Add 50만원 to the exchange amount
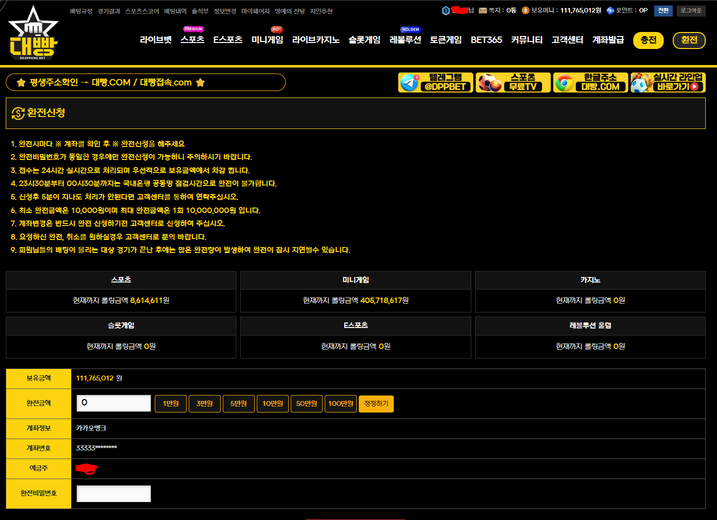 click(x=306, y=404)
